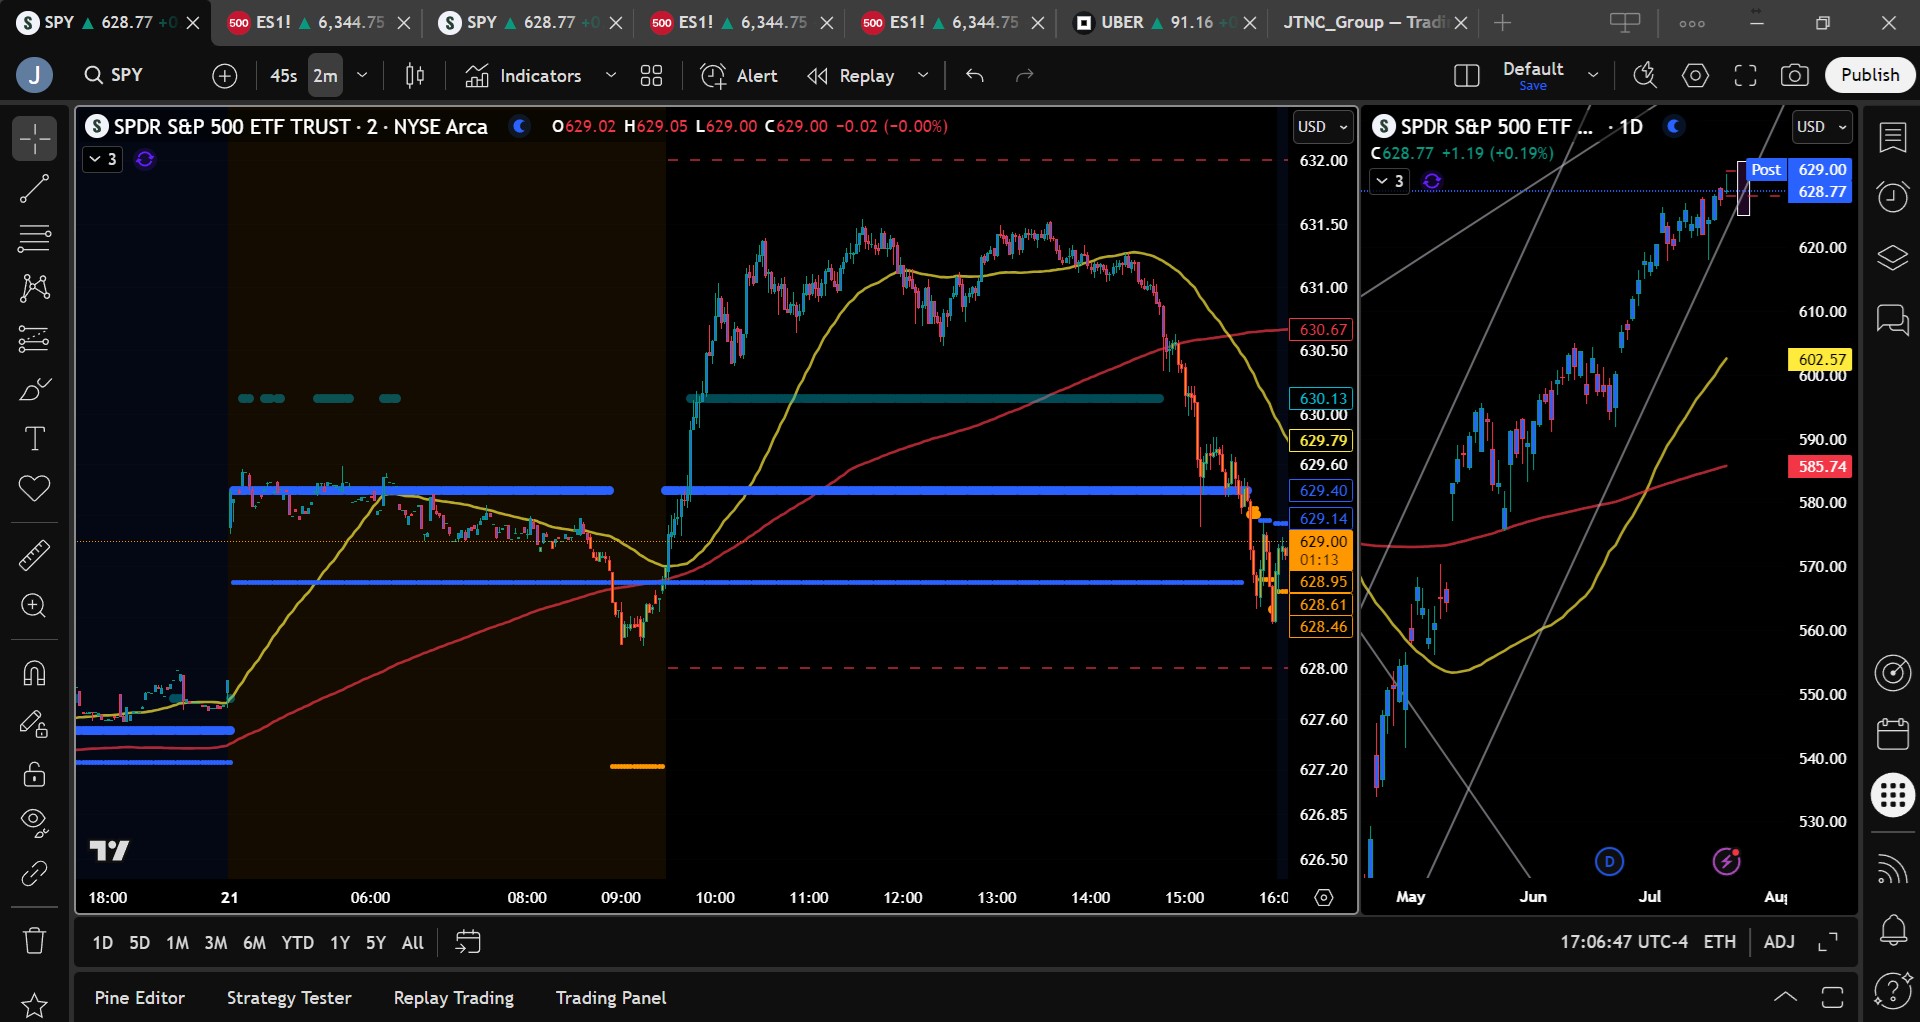The width and height of the screenshot is (1920, 1022).
Task: Open the Trading Panel tab
Action: (611, 998)
